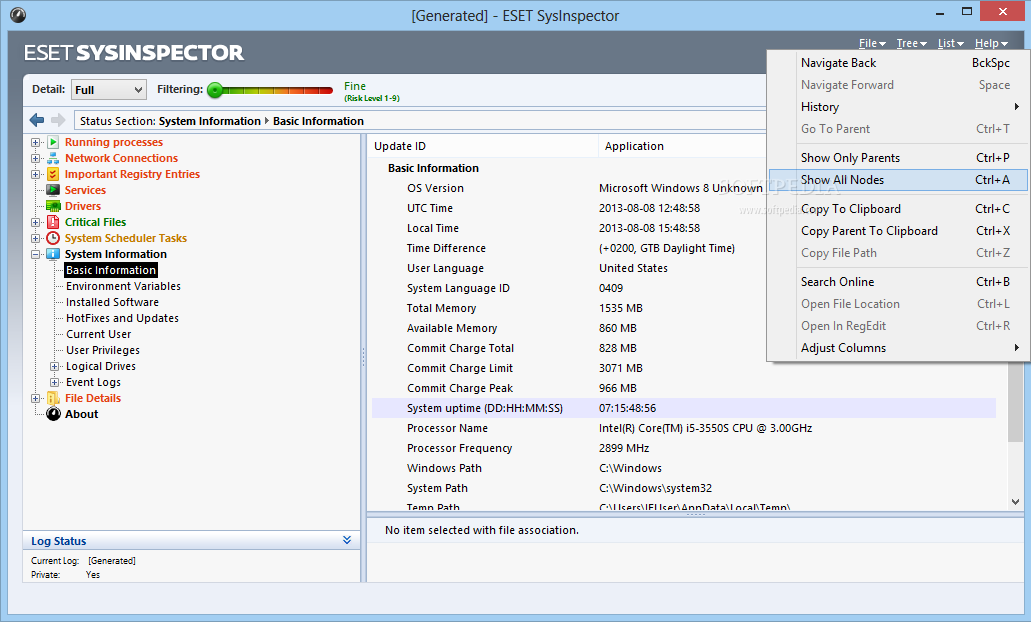Screen dimensions: 1031x622
Task: Click the Log Status header label
Action: pyautogui.click(x=59, y=541)
